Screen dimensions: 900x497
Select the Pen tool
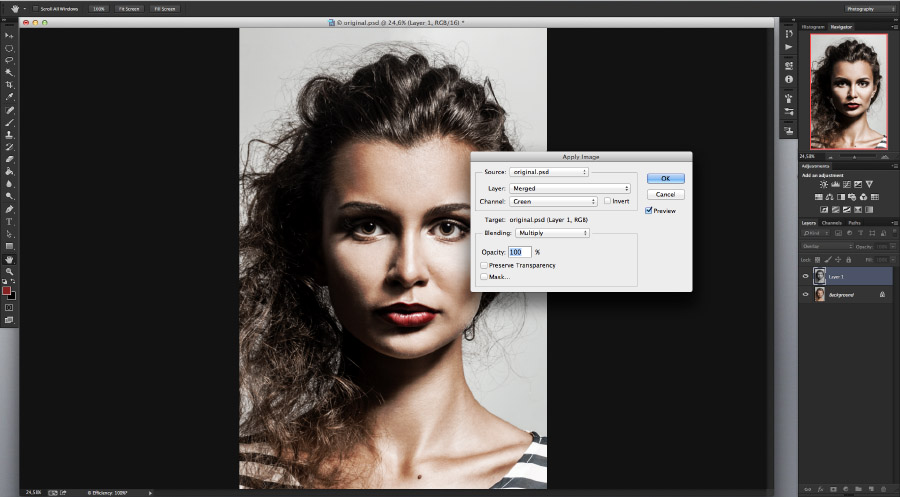point(9,209)
